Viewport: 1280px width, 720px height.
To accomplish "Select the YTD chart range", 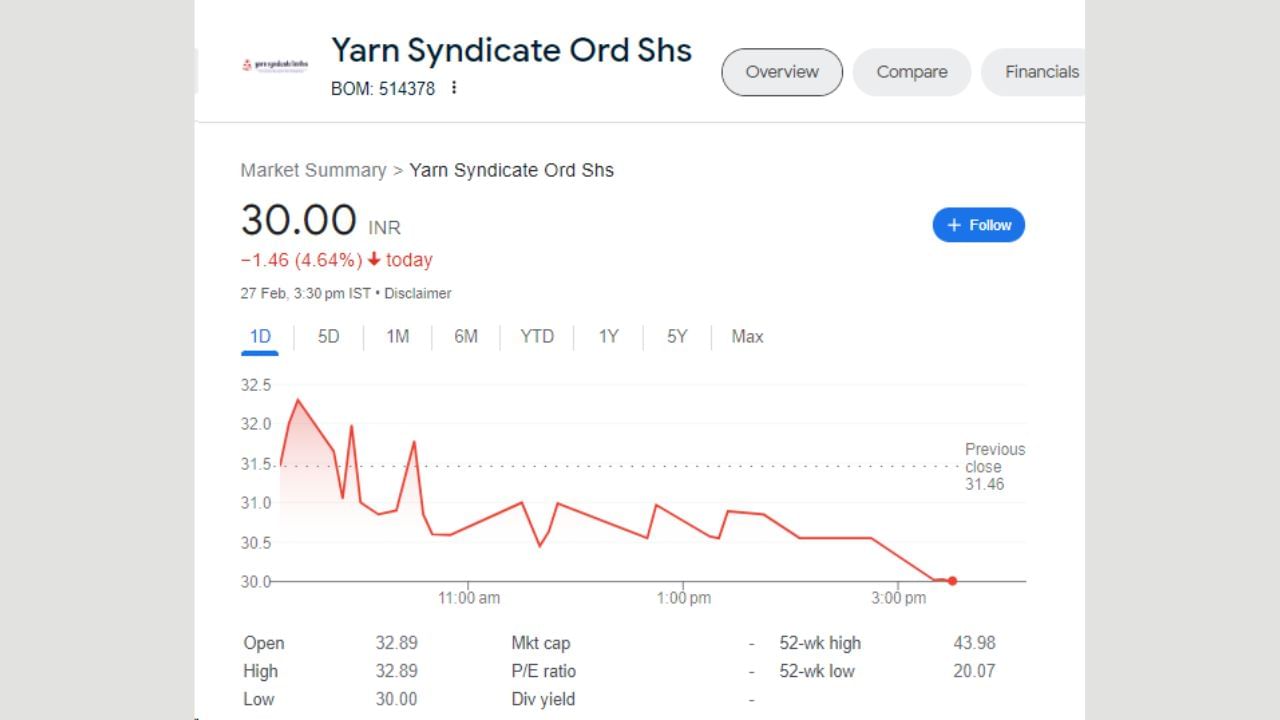I will pos(537,337).
